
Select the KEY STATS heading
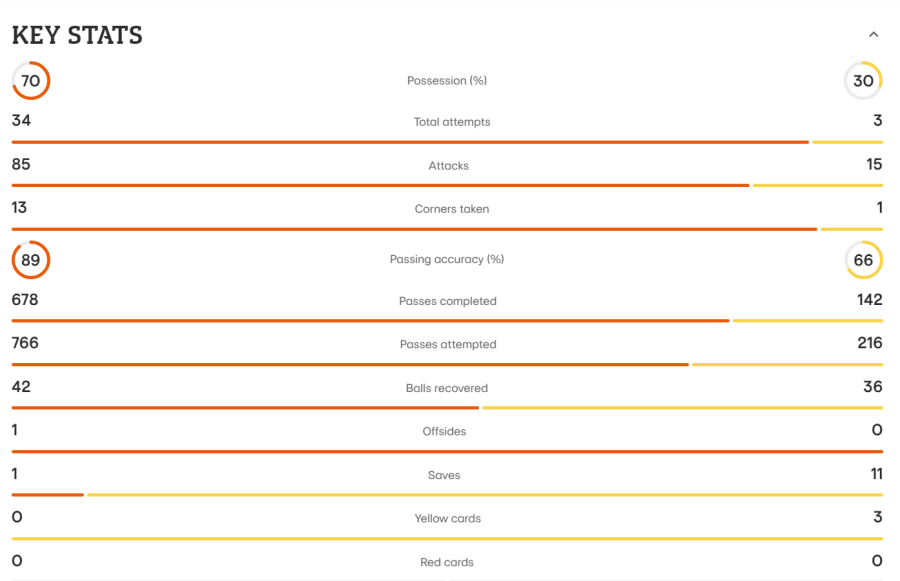pyautogui.click(x=77, y=35)
